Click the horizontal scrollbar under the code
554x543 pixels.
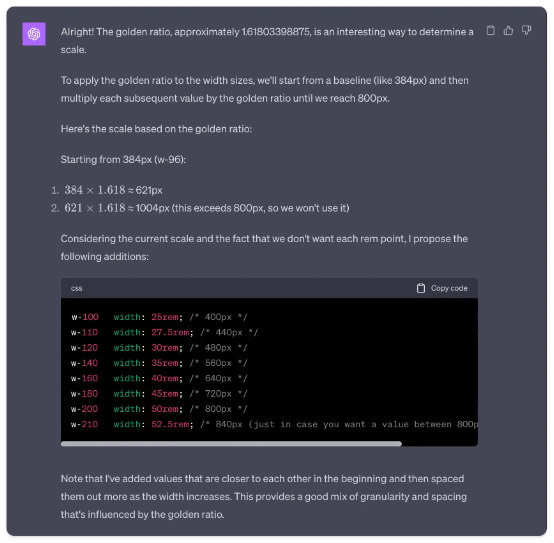231,444
